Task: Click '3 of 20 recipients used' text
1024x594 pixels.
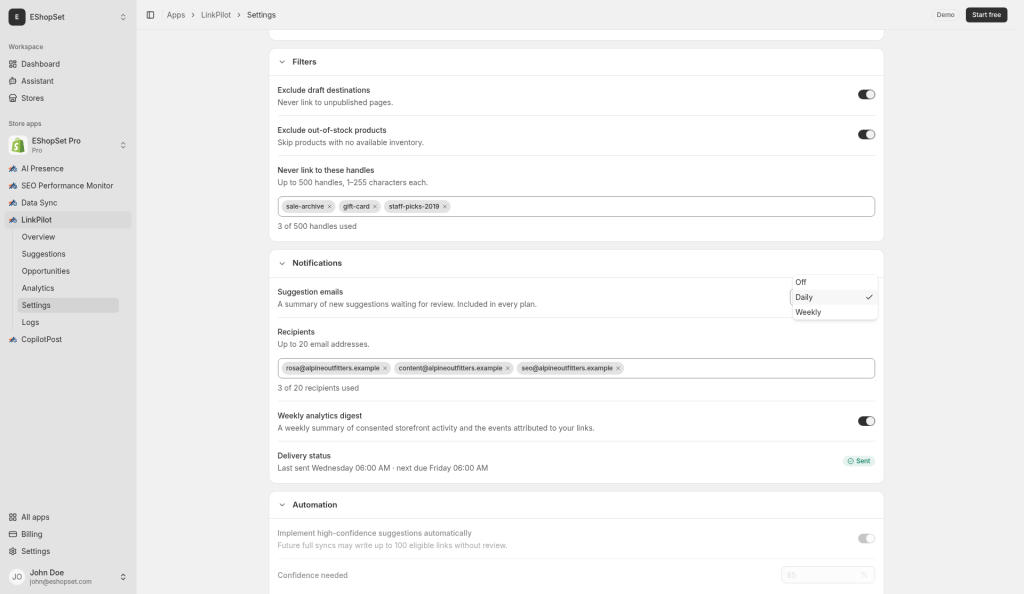Action: tap(318, 388)
